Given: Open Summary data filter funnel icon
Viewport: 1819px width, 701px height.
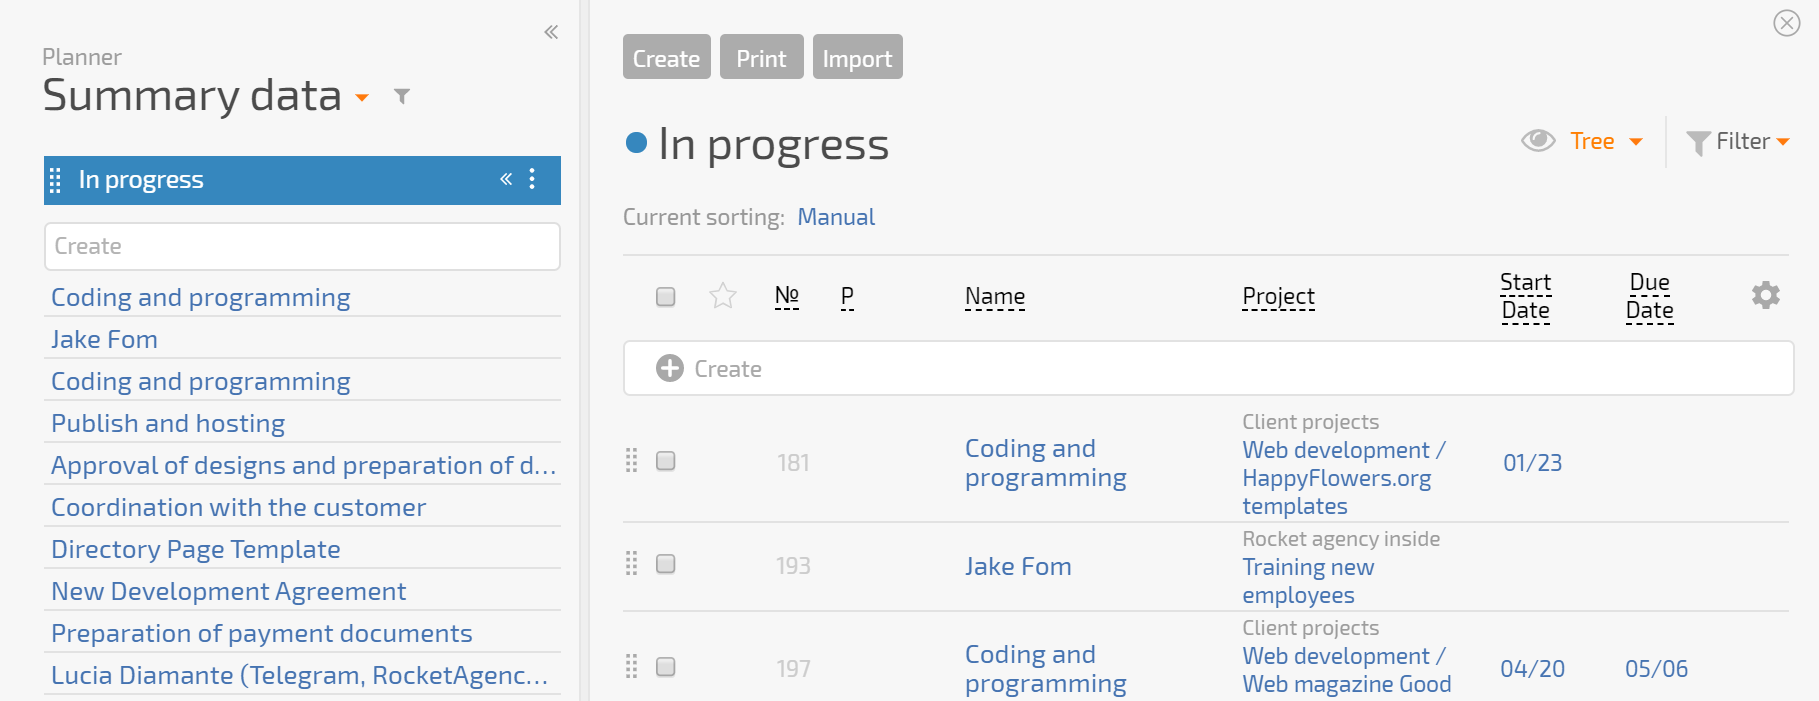Looking at the screenshot, I should (402, 97).
